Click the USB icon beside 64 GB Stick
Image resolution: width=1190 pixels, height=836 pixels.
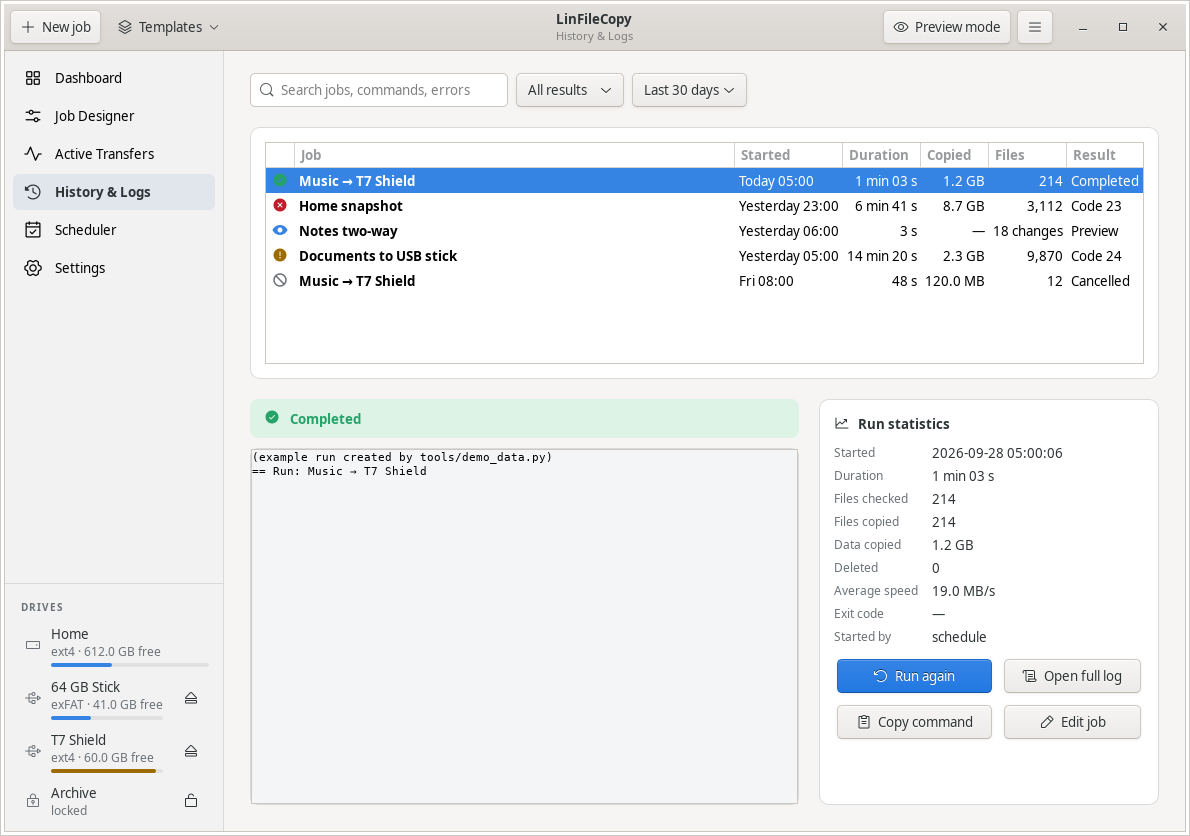(33, 698)
